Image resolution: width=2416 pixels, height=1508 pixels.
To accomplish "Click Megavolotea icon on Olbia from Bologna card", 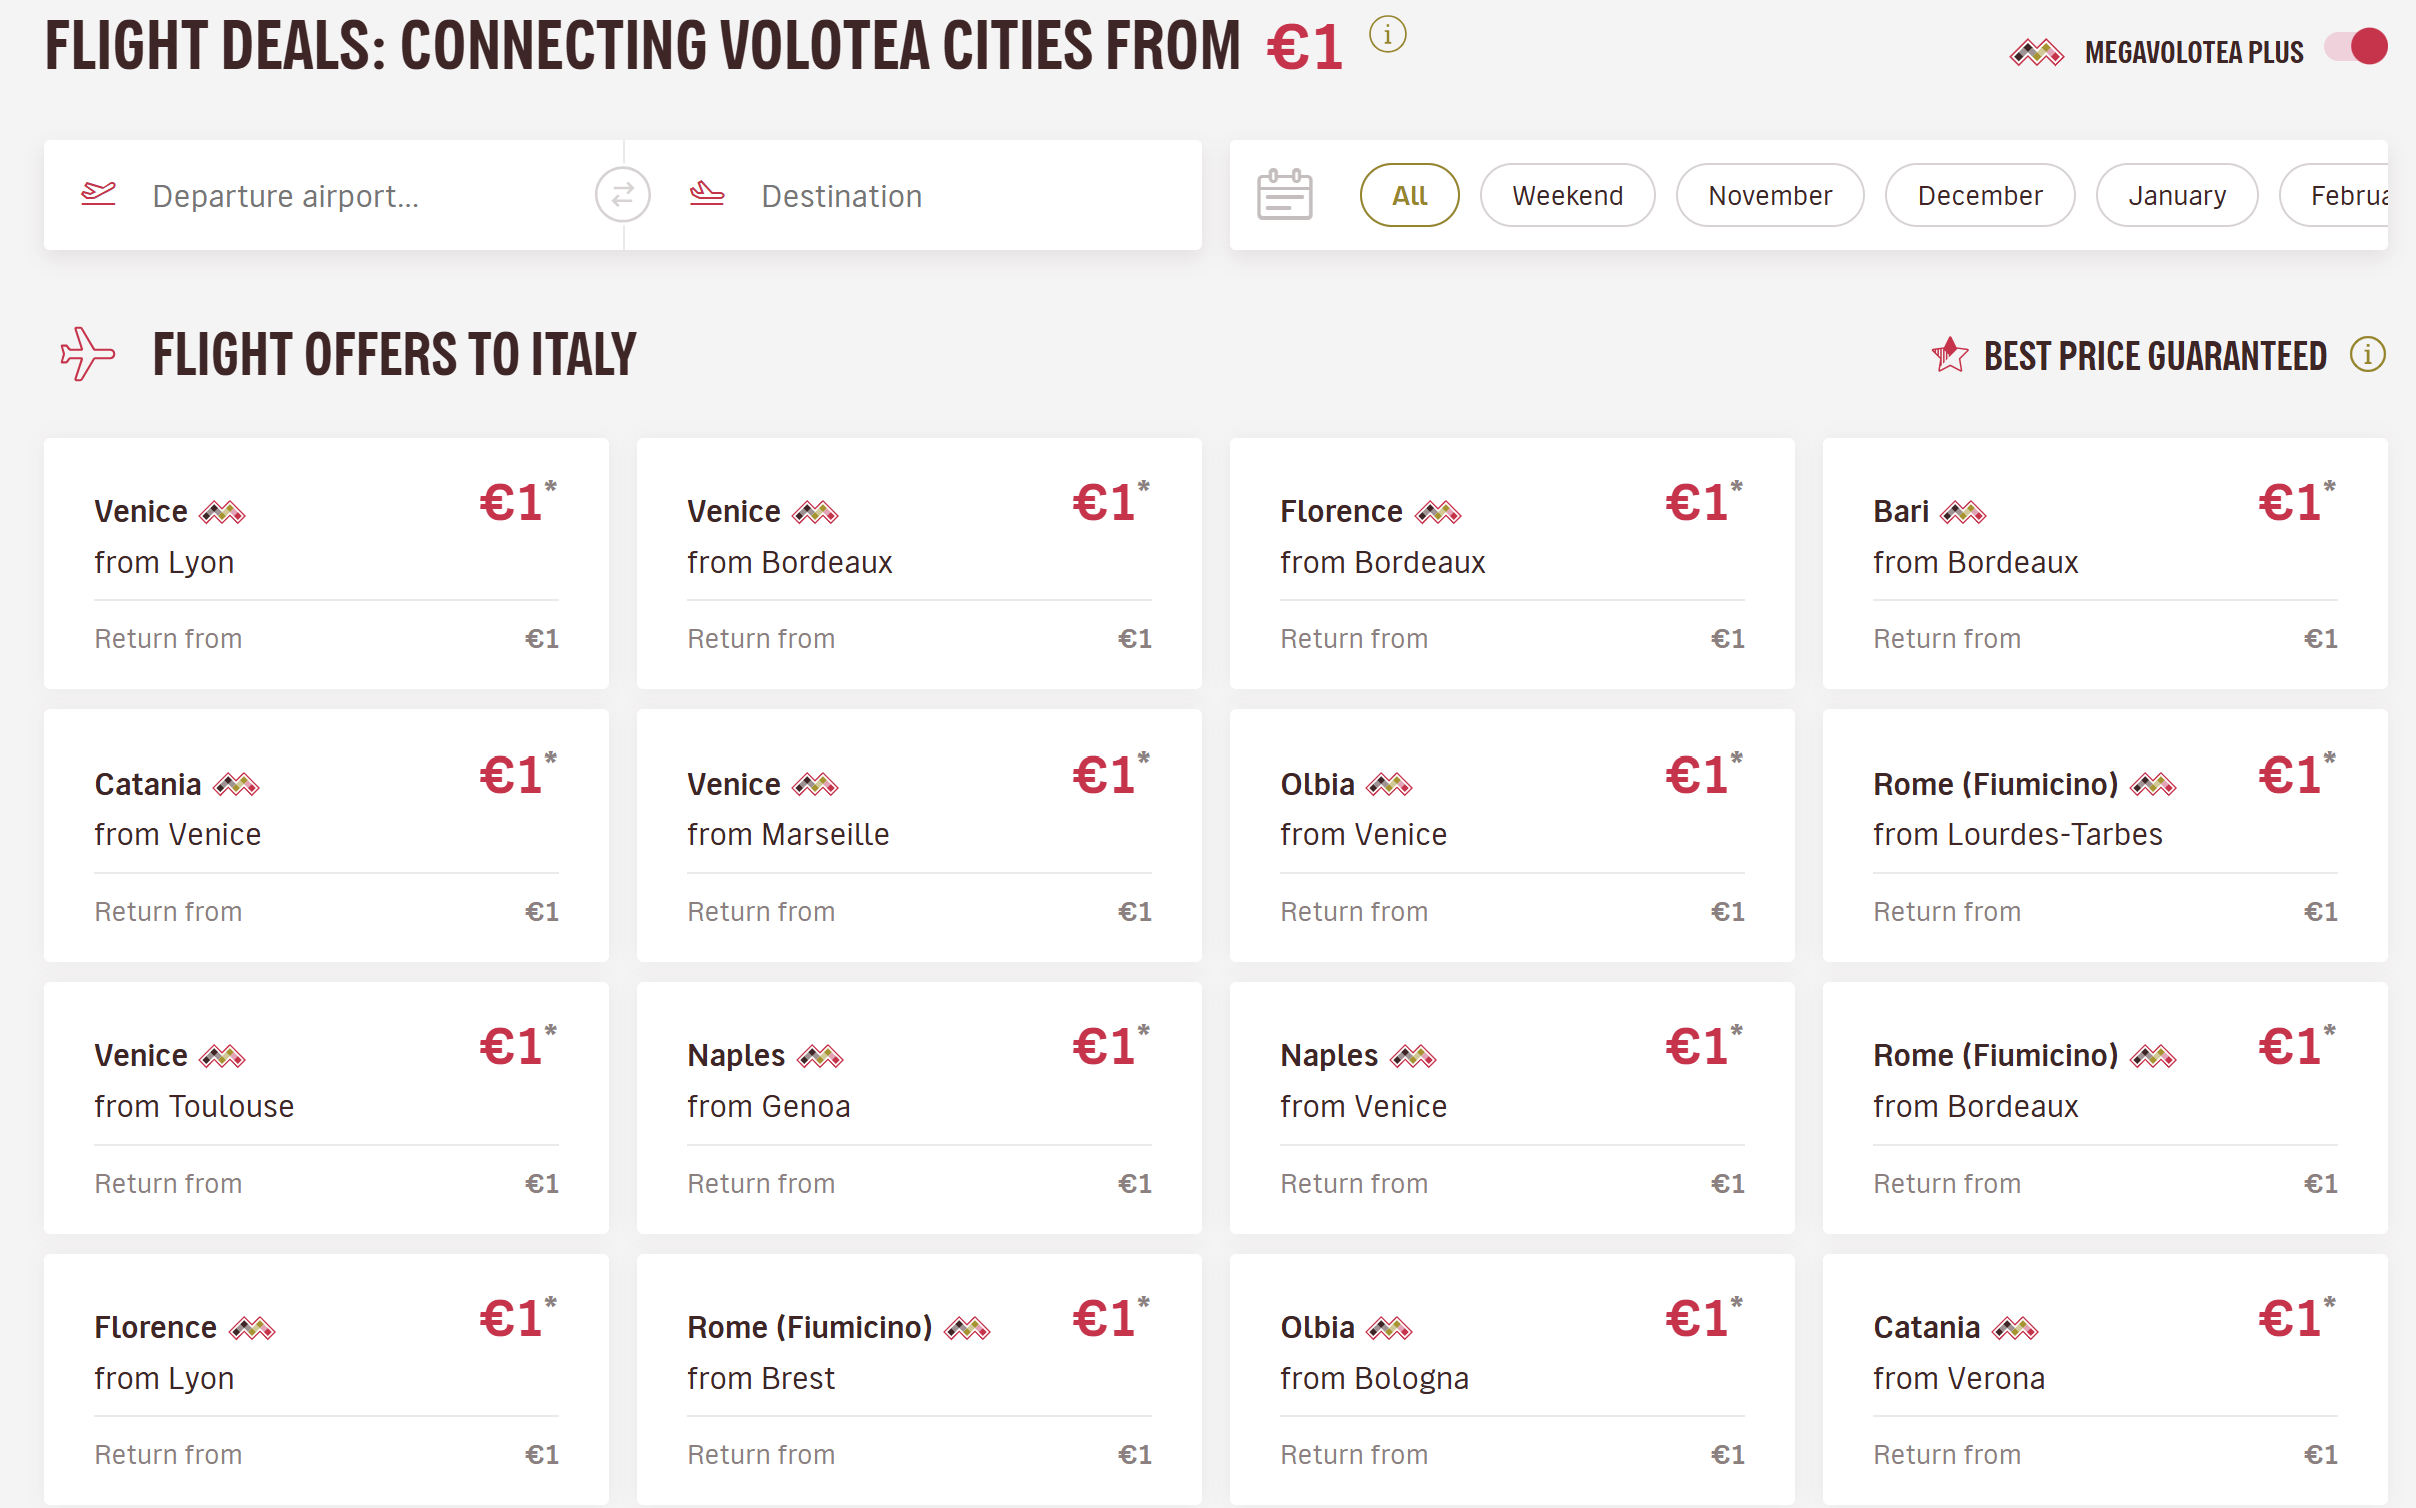I will coord(1389,1329).
